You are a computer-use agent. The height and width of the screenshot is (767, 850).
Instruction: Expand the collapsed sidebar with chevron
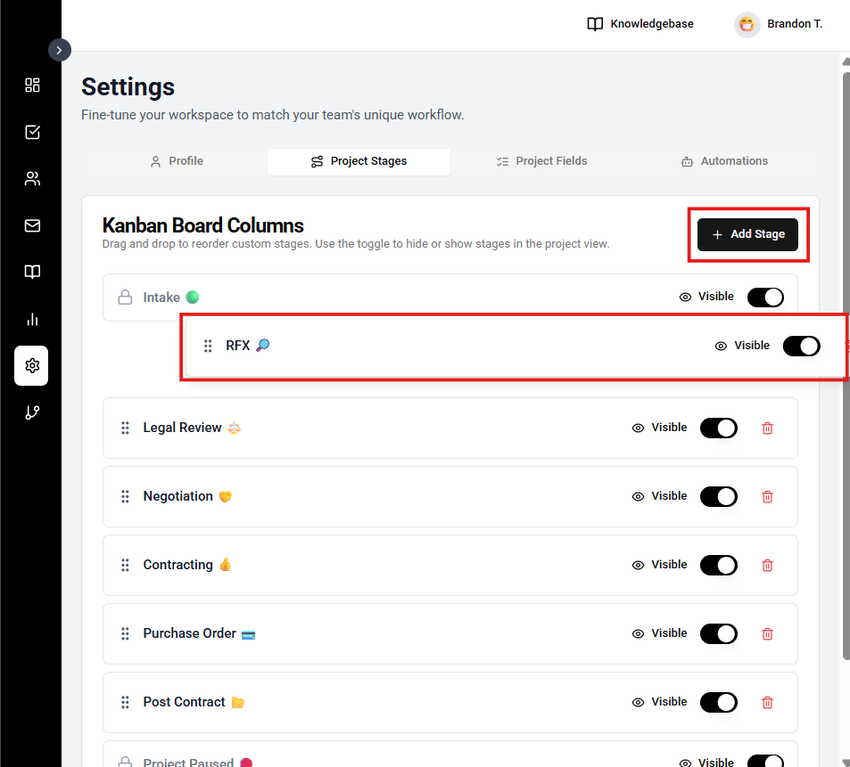60,50
